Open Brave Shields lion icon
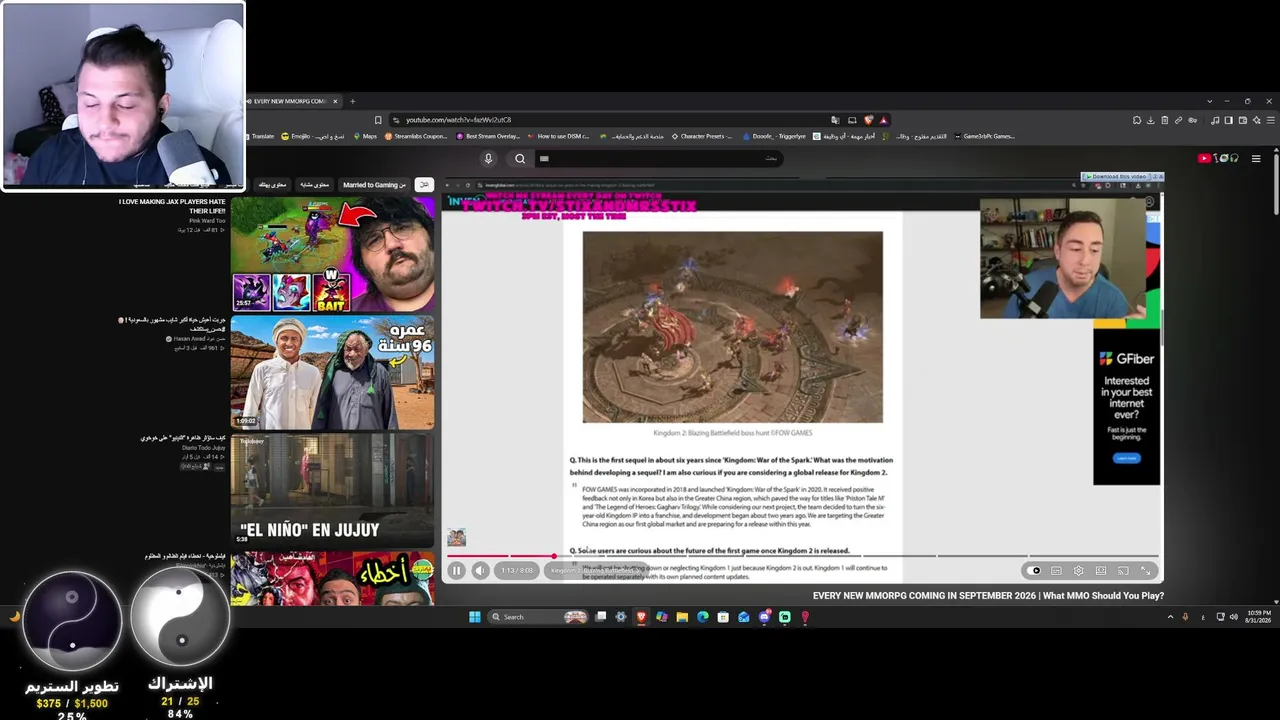 pos(868,120)
